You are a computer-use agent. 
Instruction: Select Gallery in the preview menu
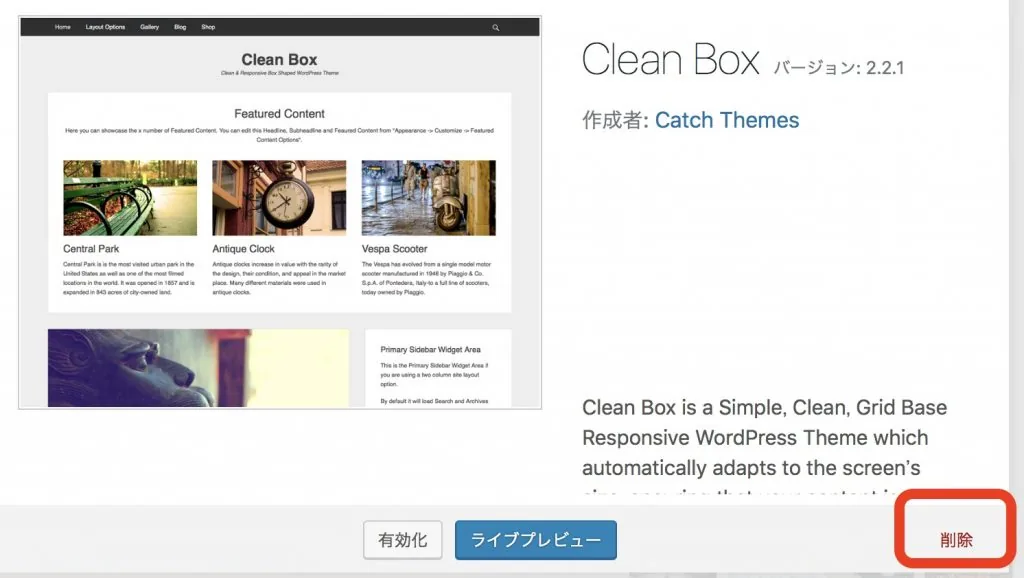150,27
